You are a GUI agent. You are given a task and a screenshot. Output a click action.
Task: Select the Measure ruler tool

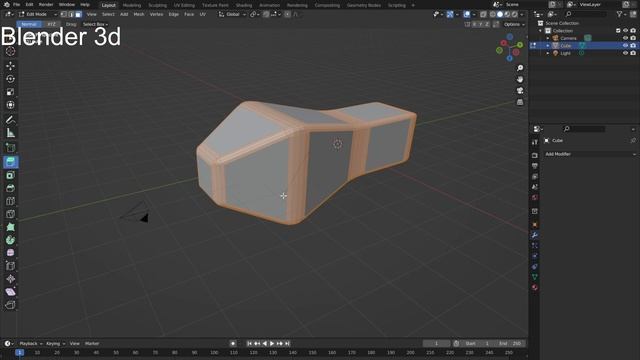point(11,133)
